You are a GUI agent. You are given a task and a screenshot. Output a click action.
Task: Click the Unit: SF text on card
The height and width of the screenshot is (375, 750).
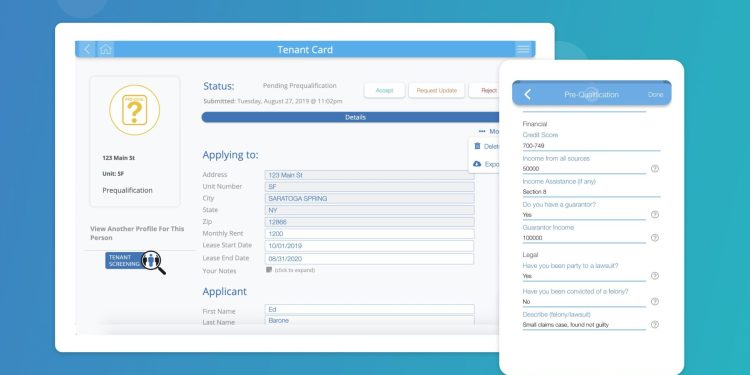coord(113,174)
